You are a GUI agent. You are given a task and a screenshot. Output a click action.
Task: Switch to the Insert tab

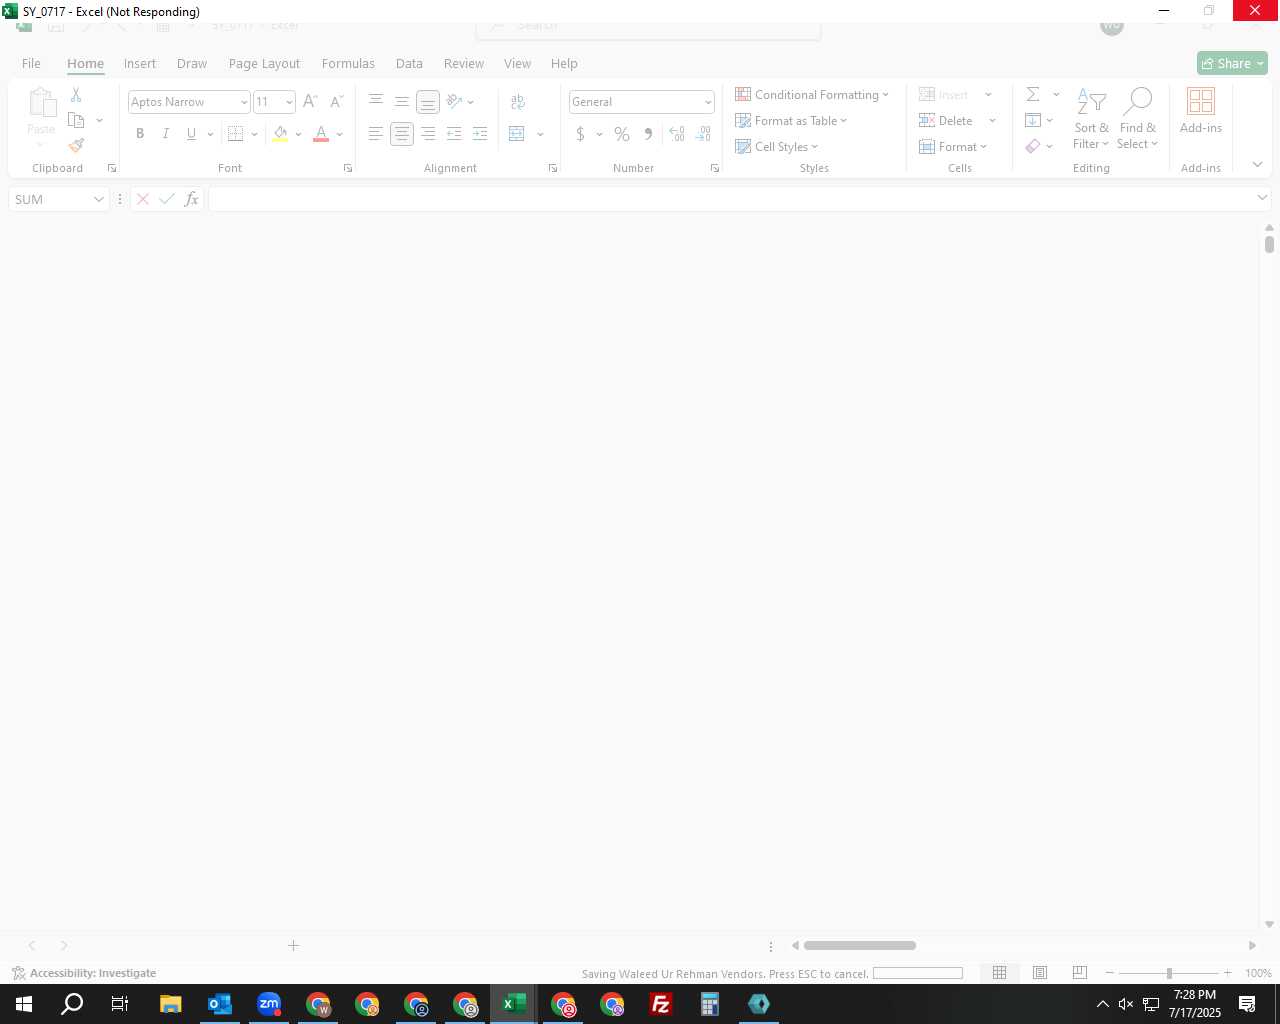(x=140, y=63)
